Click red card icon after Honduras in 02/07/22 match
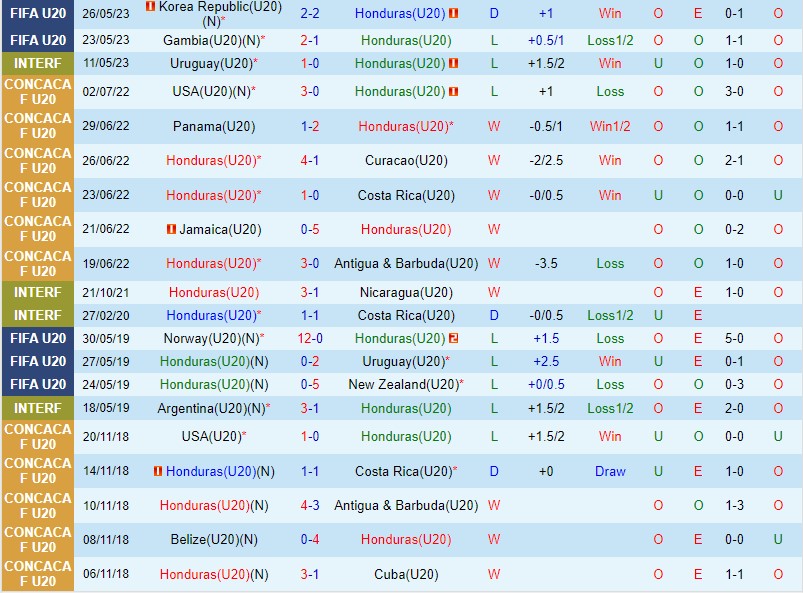 pyautogui.click(x=453, y=91)
